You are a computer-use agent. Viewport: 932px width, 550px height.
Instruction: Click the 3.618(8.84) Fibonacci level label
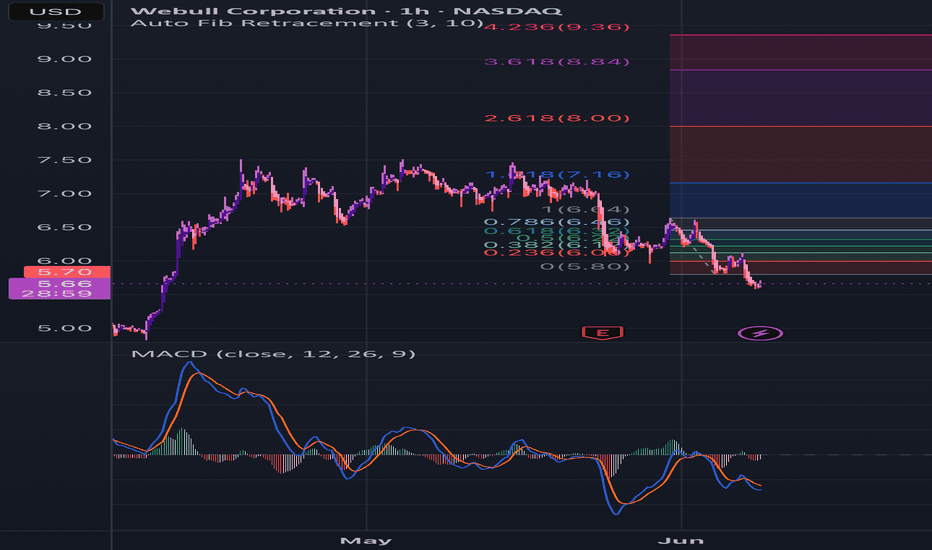click(557, 62)
